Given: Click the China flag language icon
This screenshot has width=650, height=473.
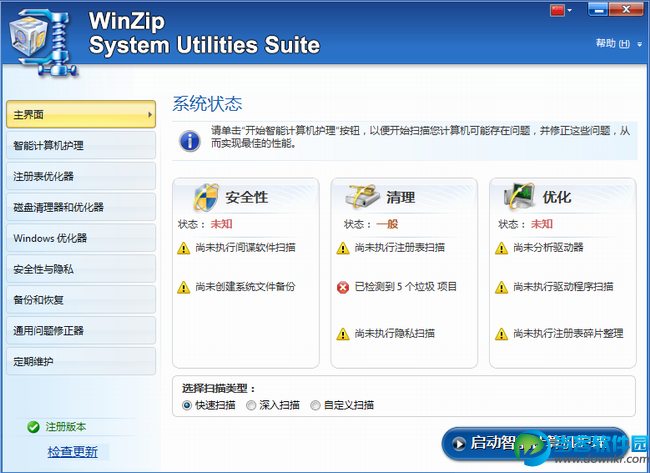Looking at the screenshot, I should click(x=558, y=10).
